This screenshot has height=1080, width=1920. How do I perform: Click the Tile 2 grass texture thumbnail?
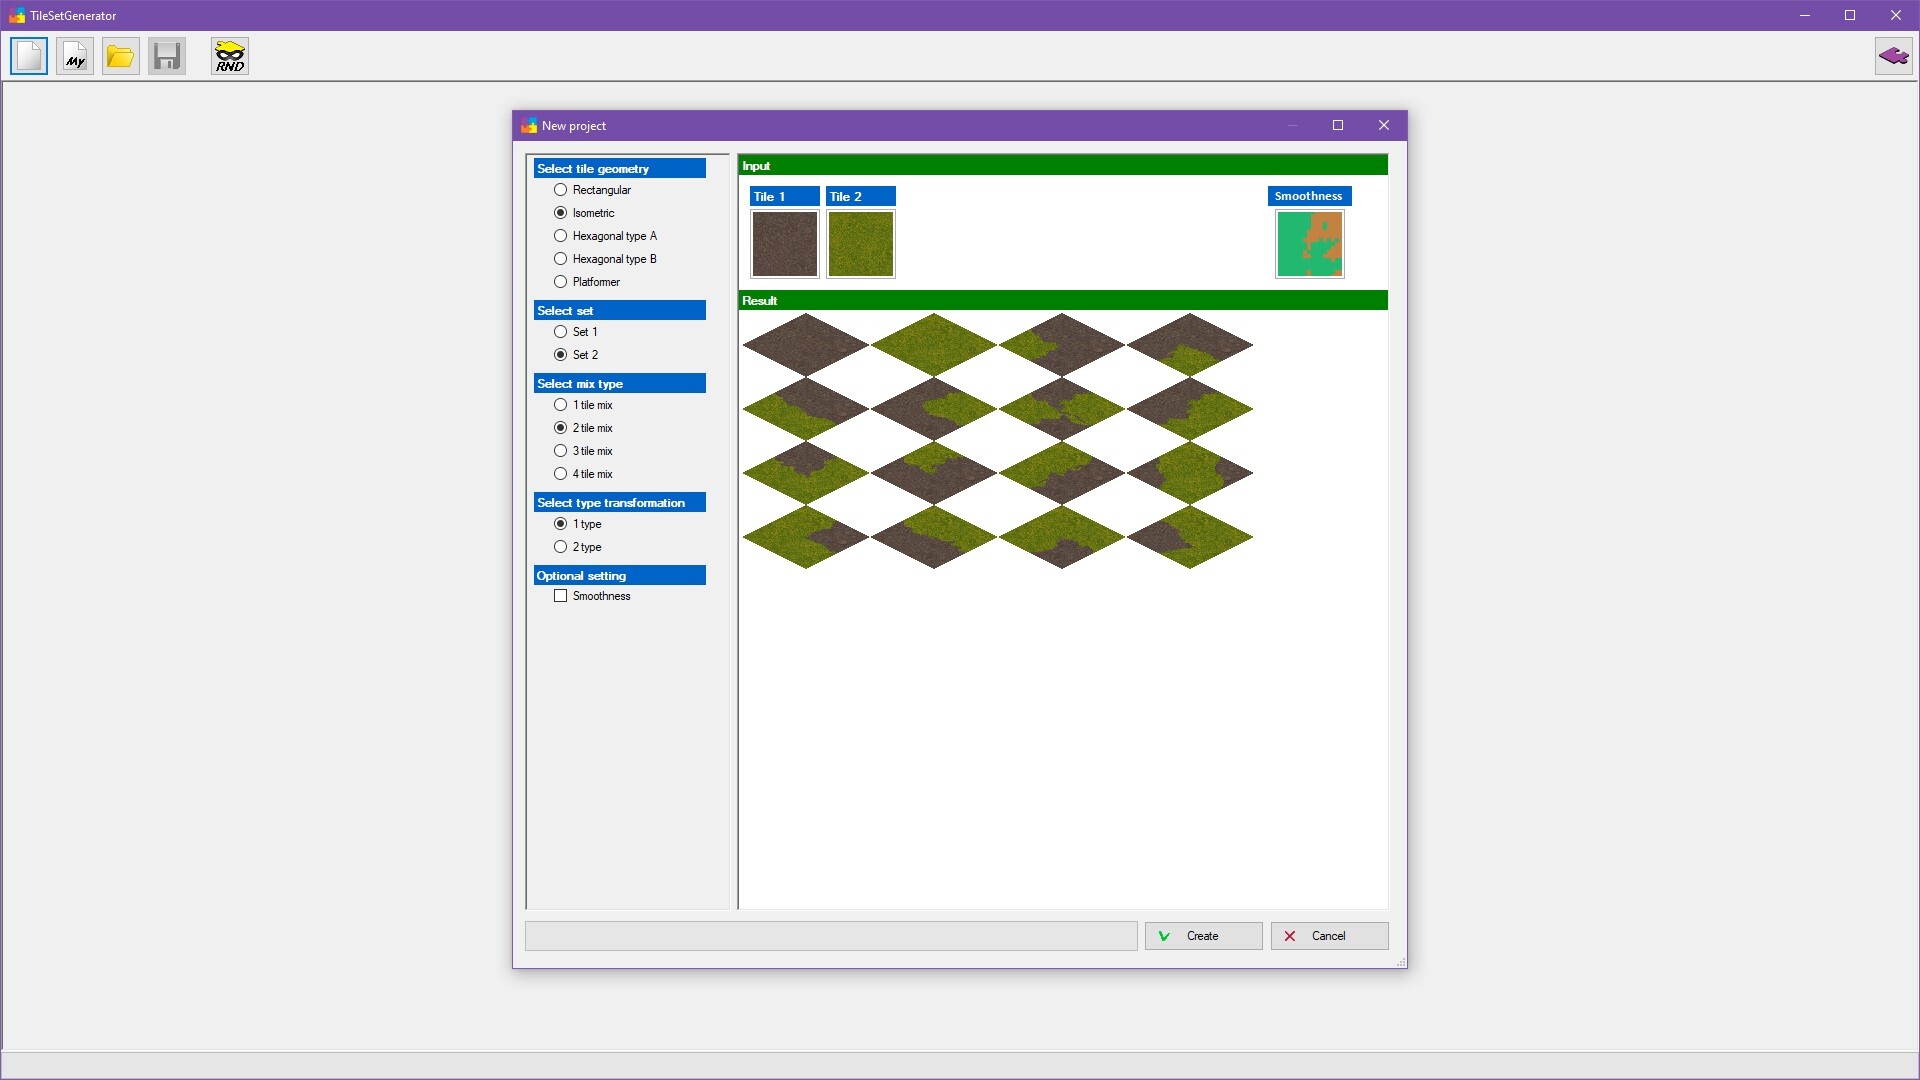point(861,244)
